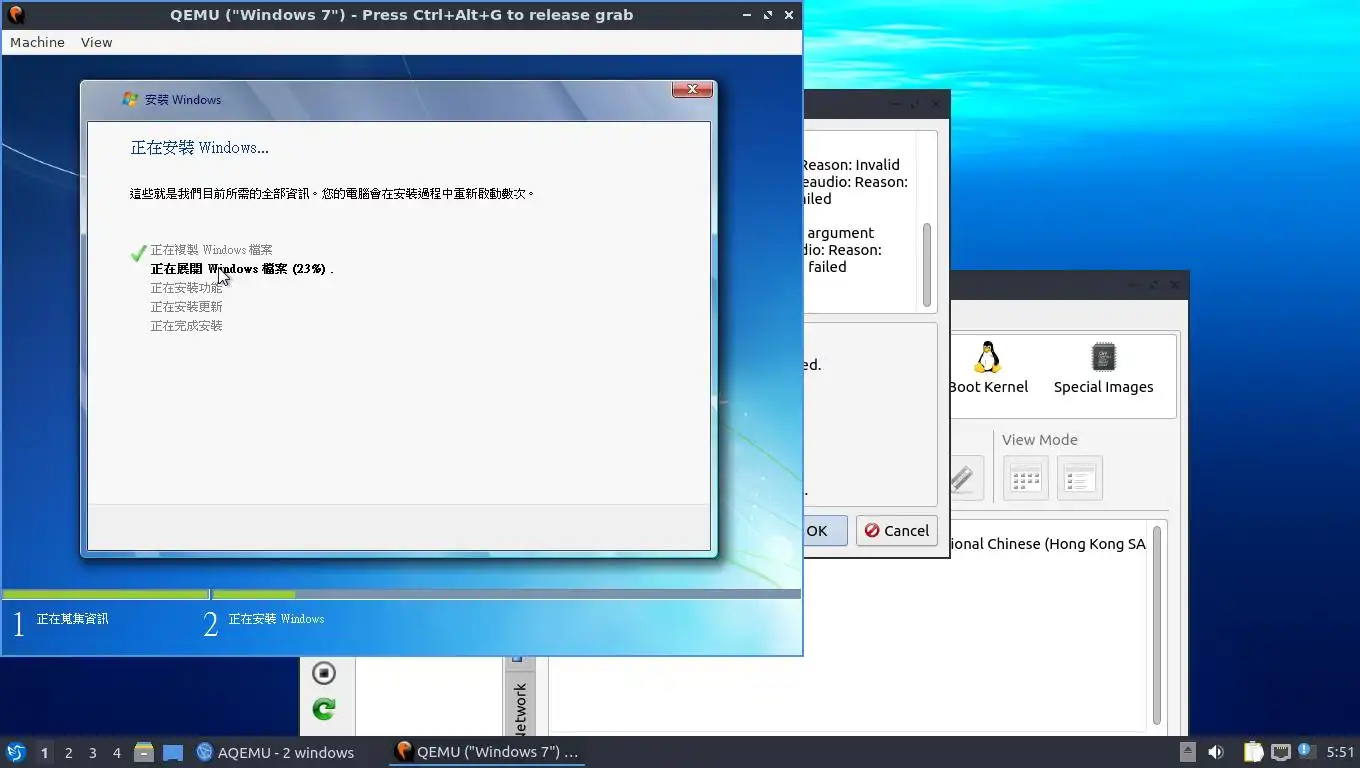Click the "正在完成安裝" step text
1360x768 pixels.
[186, 326]
